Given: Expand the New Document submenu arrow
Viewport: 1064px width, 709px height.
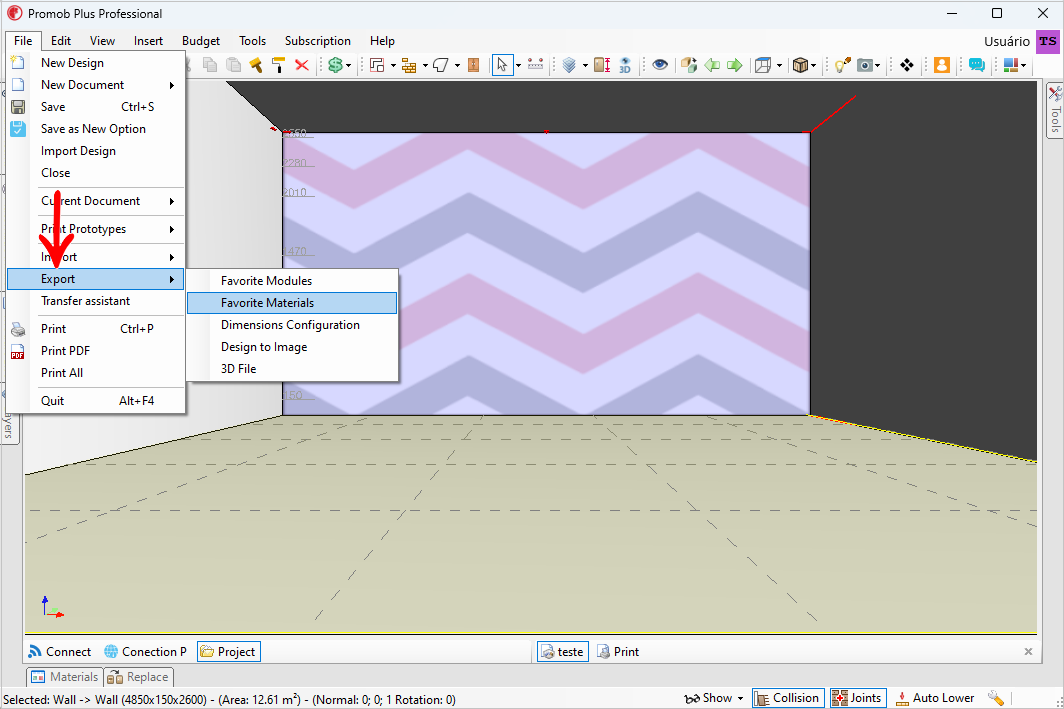Looking at the screenshot, I should coord(172,85).
